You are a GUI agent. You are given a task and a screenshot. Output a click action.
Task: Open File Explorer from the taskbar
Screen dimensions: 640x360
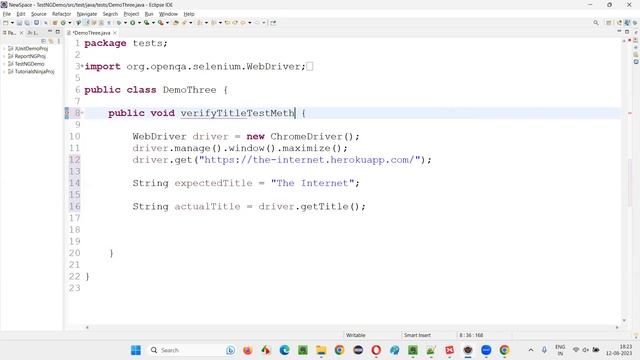tap(321, 350)
